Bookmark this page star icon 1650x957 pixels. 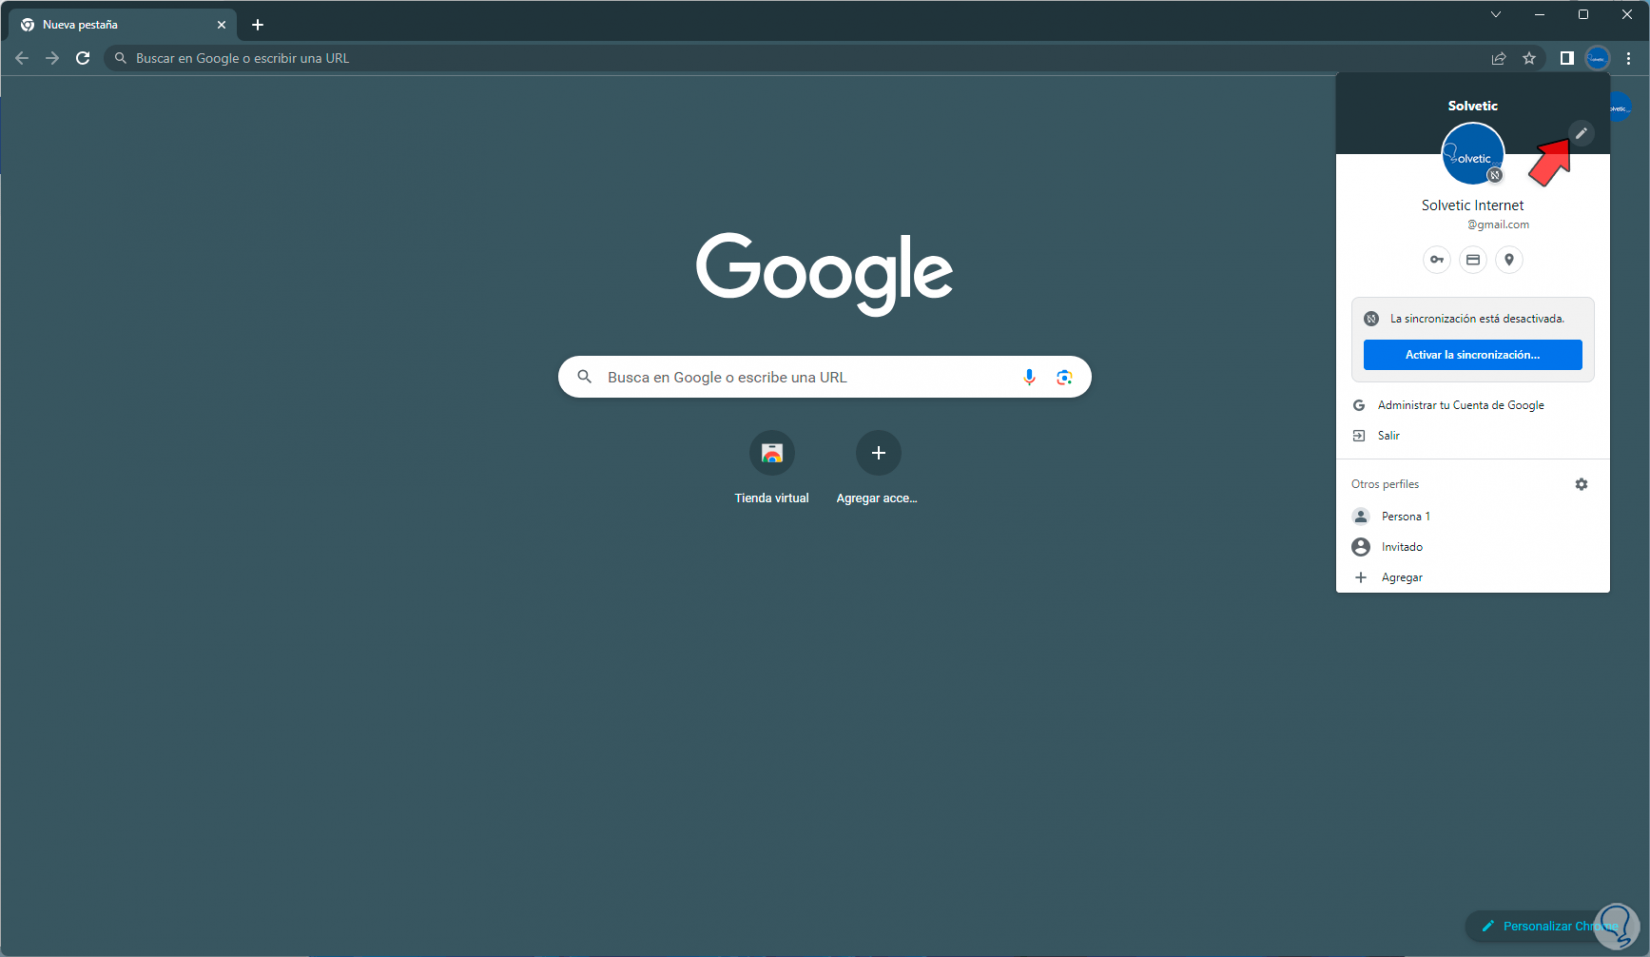pyautogui.click(x=1529, y=58)
